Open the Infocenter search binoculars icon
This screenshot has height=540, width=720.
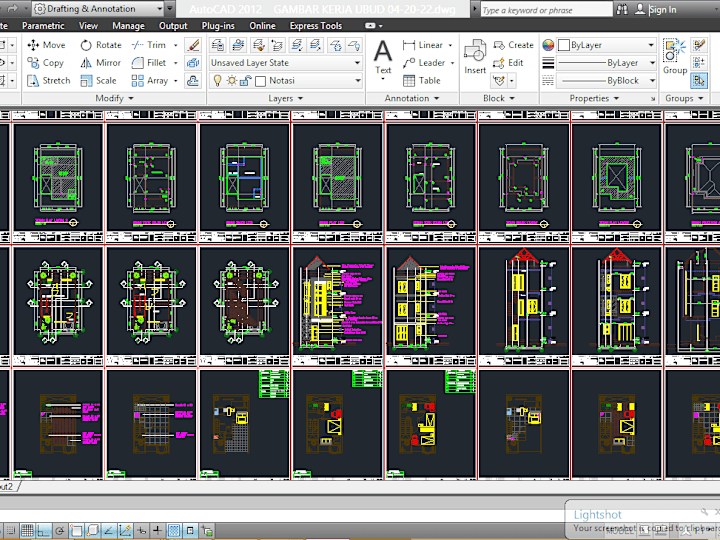622,9
